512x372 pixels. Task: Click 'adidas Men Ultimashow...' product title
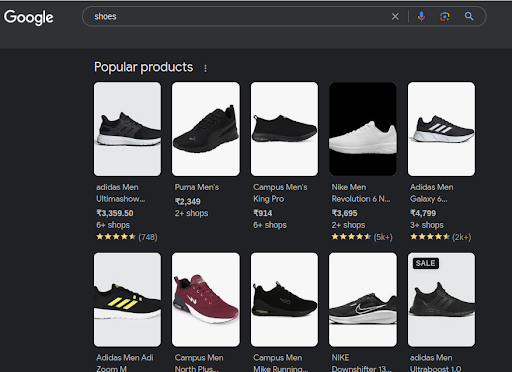tap(120, 193)
